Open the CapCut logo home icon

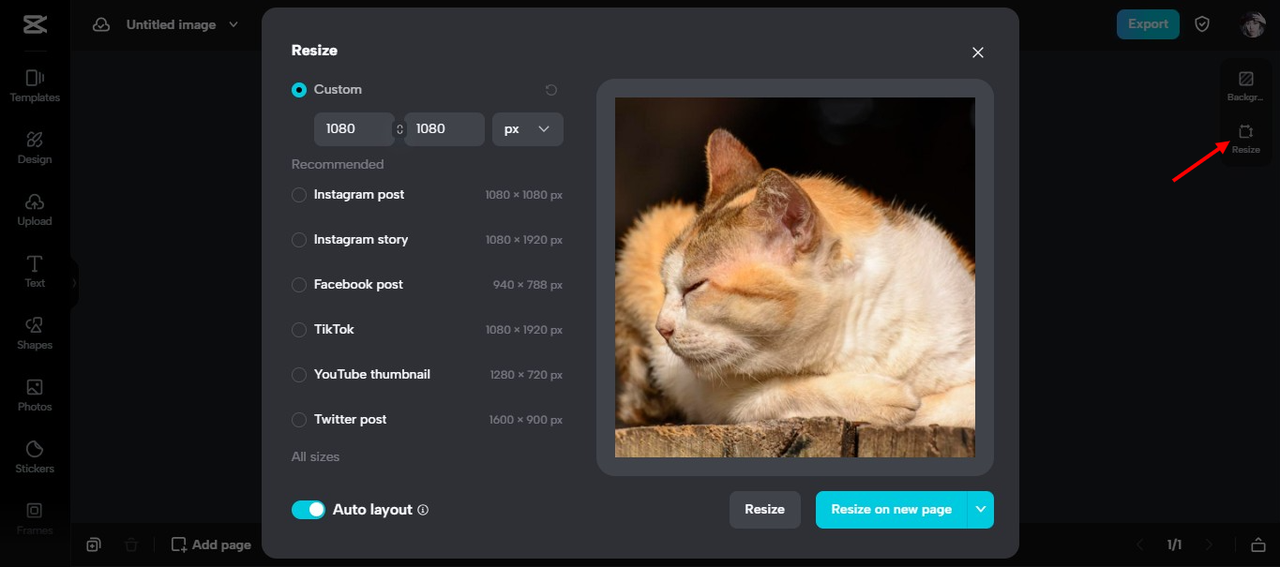(x=35, y=24)
